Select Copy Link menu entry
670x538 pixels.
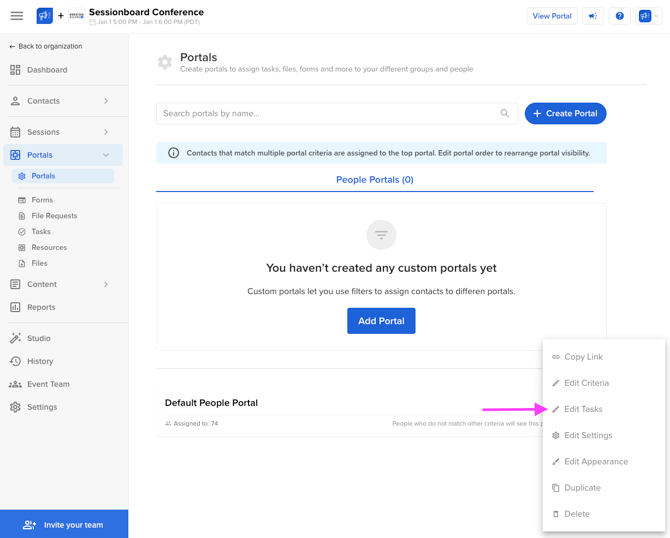coord(583,357)
